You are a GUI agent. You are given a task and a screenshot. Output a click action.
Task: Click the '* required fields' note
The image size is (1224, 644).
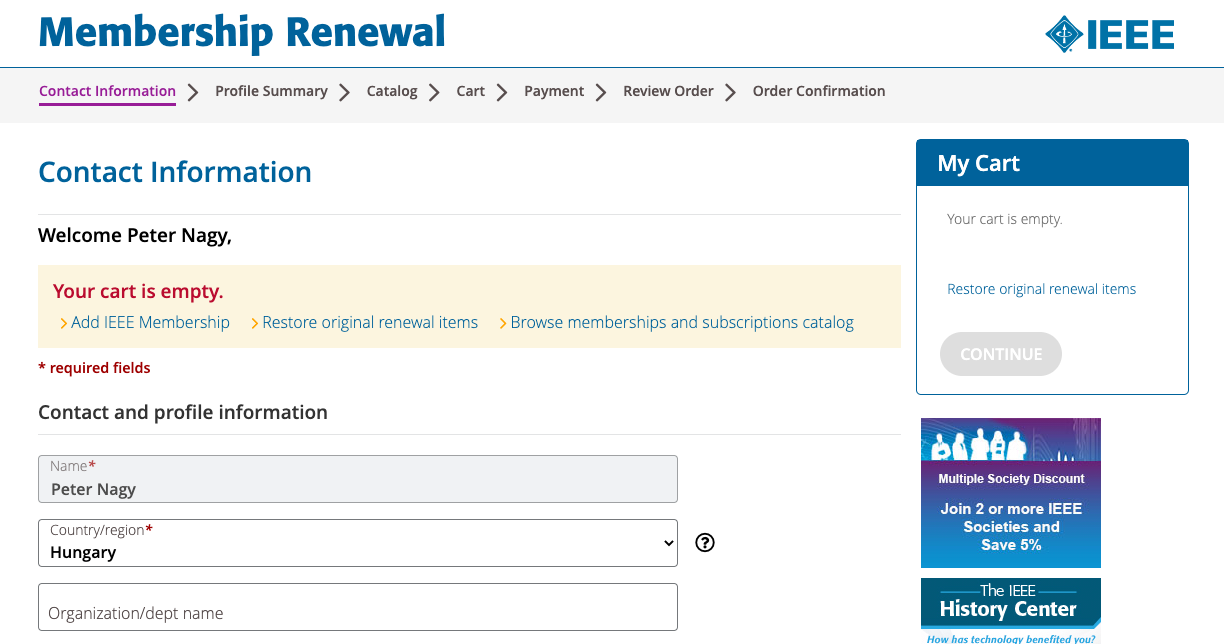click(x=94, y=368)
